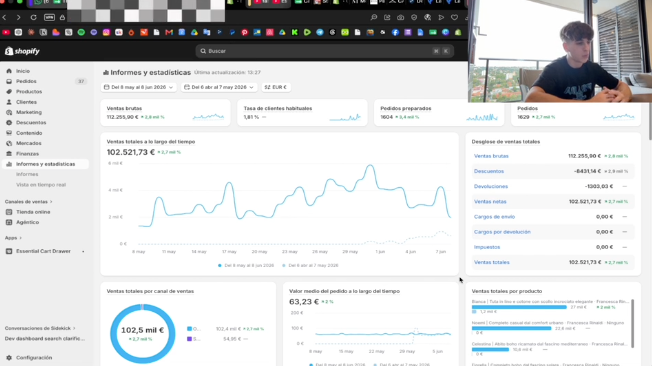This screenshot has height=366, width=652.
Task: Open the Ventas totales breakdown link
Action: (x=491, y=262)
